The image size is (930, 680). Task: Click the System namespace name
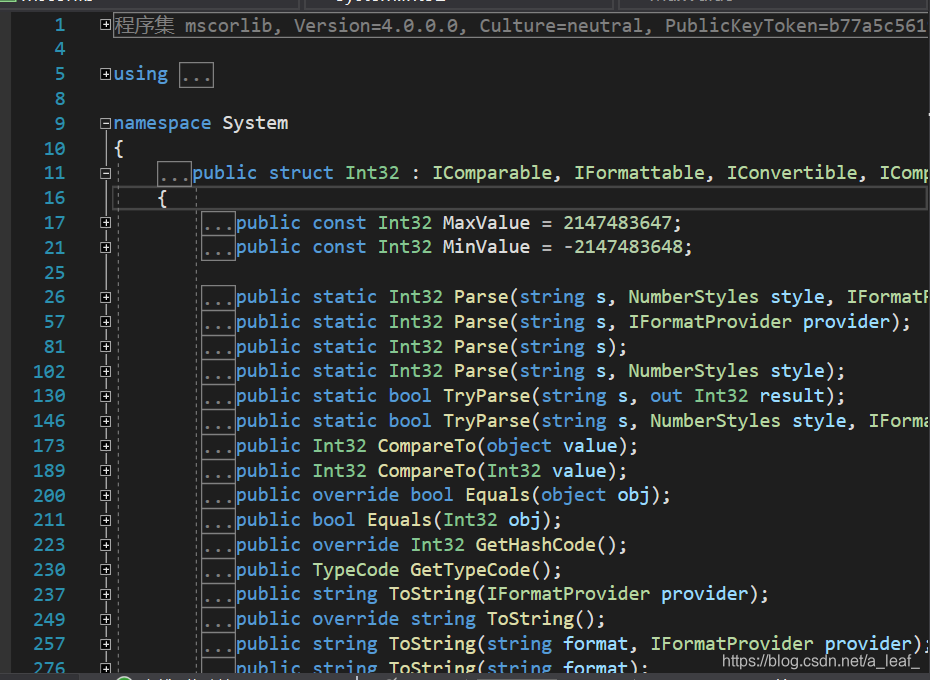coord(255,123)
